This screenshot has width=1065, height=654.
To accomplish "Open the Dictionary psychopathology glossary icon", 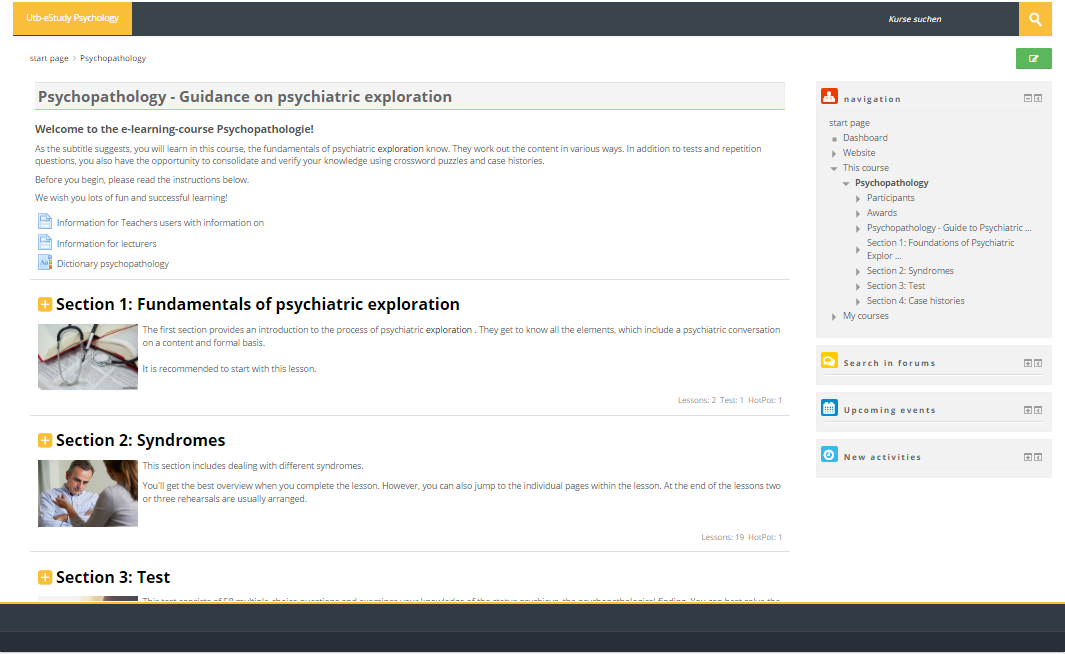I will pos(44,263).
